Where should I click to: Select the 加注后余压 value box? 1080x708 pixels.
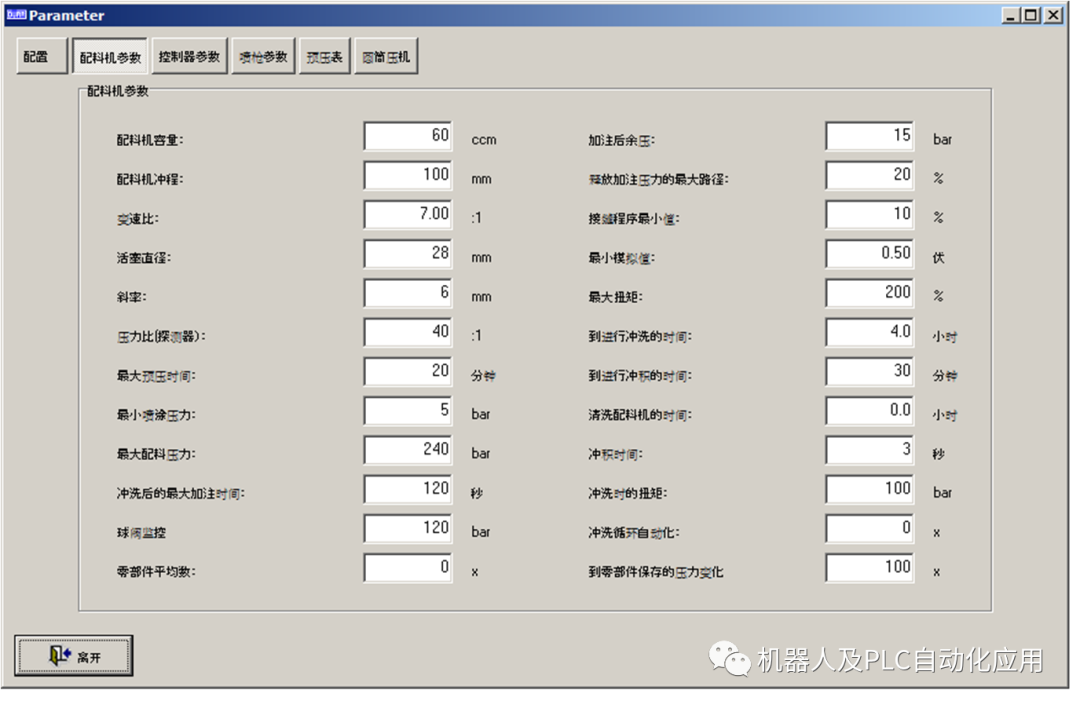click(870, 136)
